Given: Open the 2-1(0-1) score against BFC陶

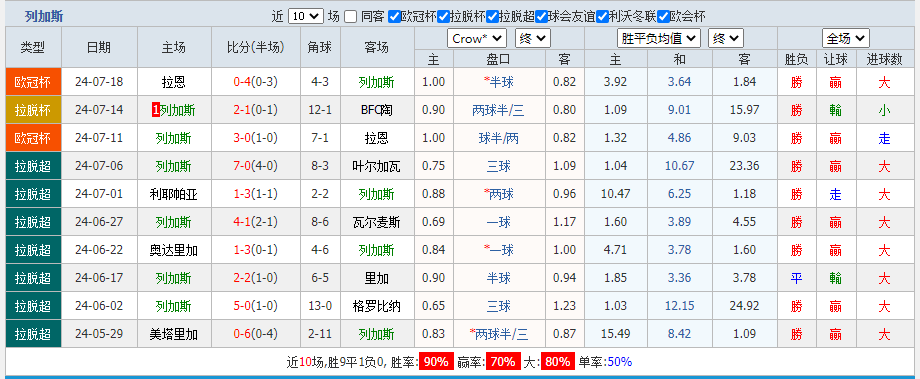Looking at the screenshot, I should click(256, 110).
